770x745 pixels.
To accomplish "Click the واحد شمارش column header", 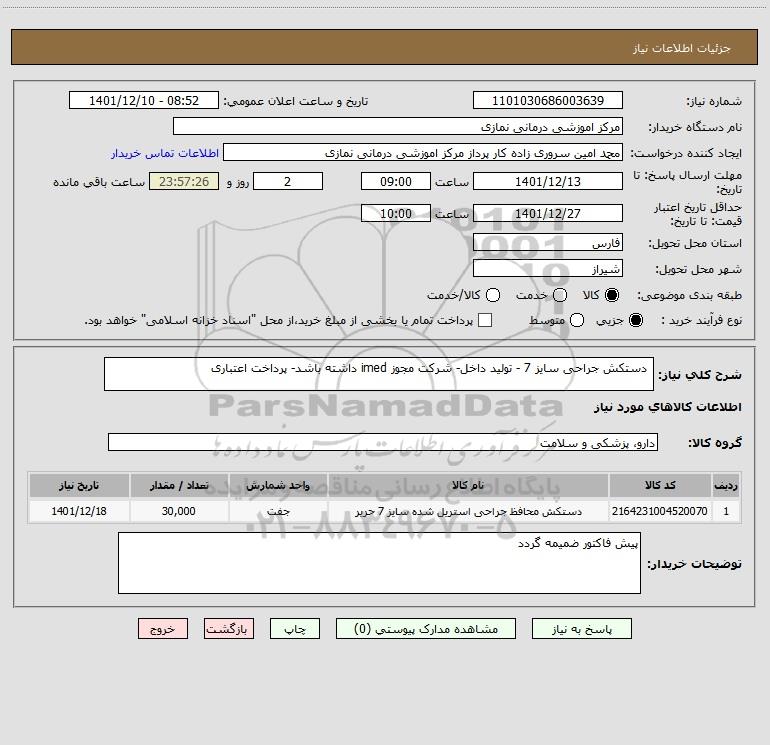I will coord(278,485).
